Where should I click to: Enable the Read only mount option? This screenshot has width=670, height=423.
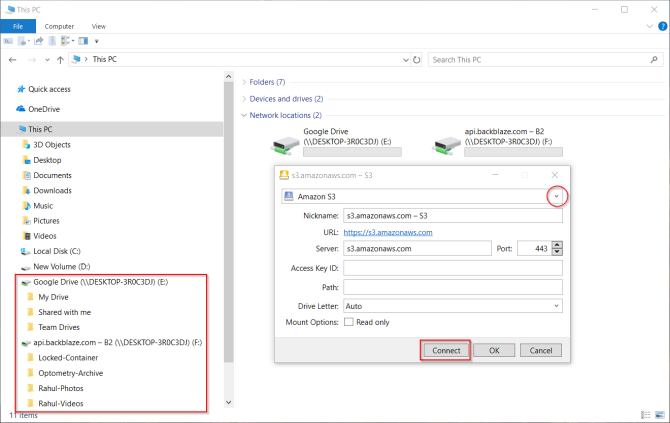click(x=349, y=322)
